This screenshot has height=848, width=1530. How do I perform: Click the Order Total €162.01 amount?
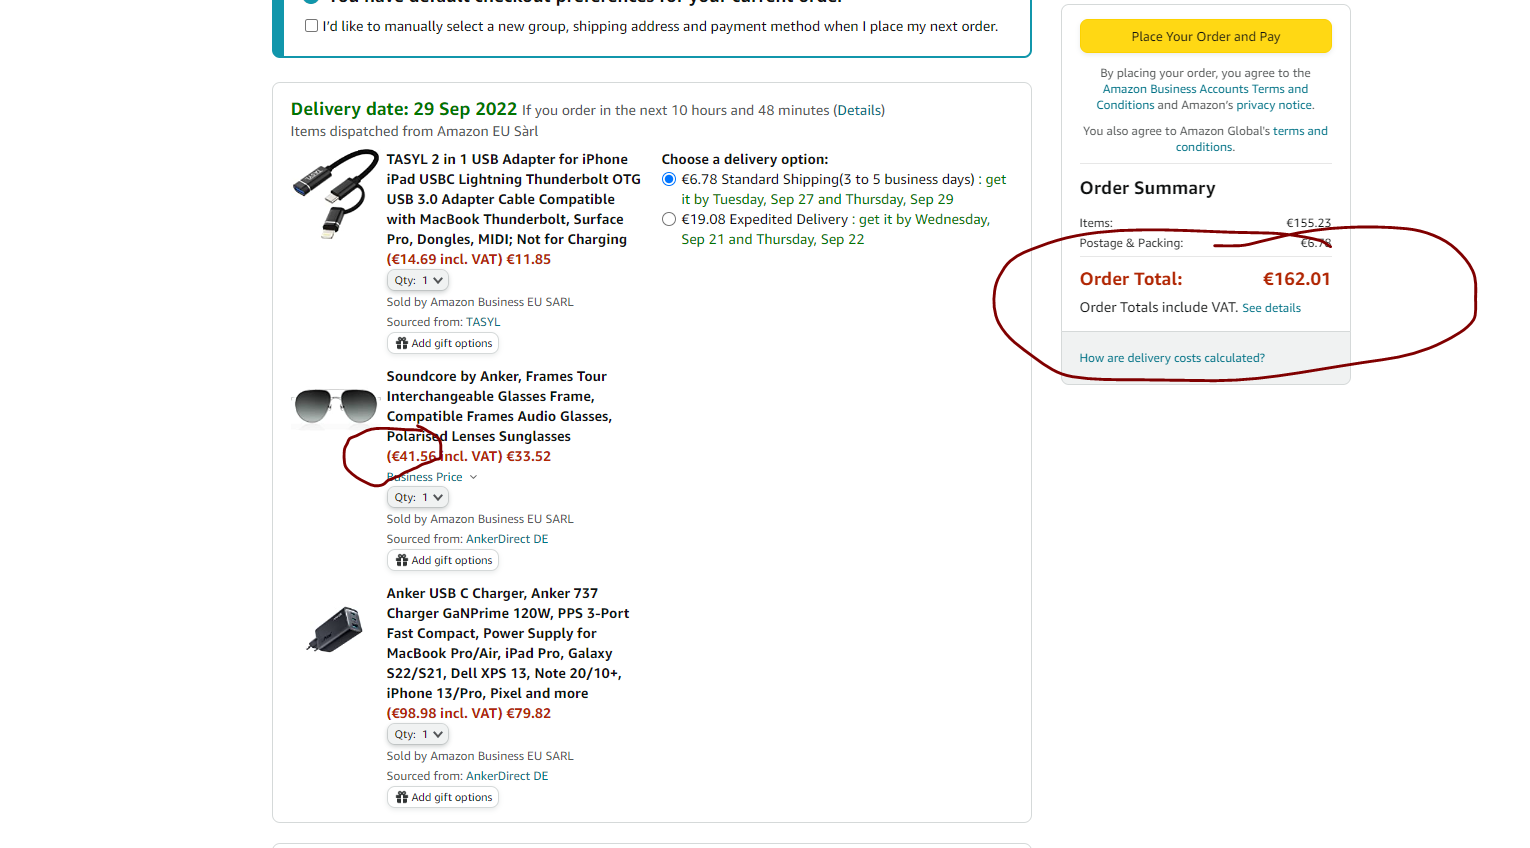click(1297, 279)
